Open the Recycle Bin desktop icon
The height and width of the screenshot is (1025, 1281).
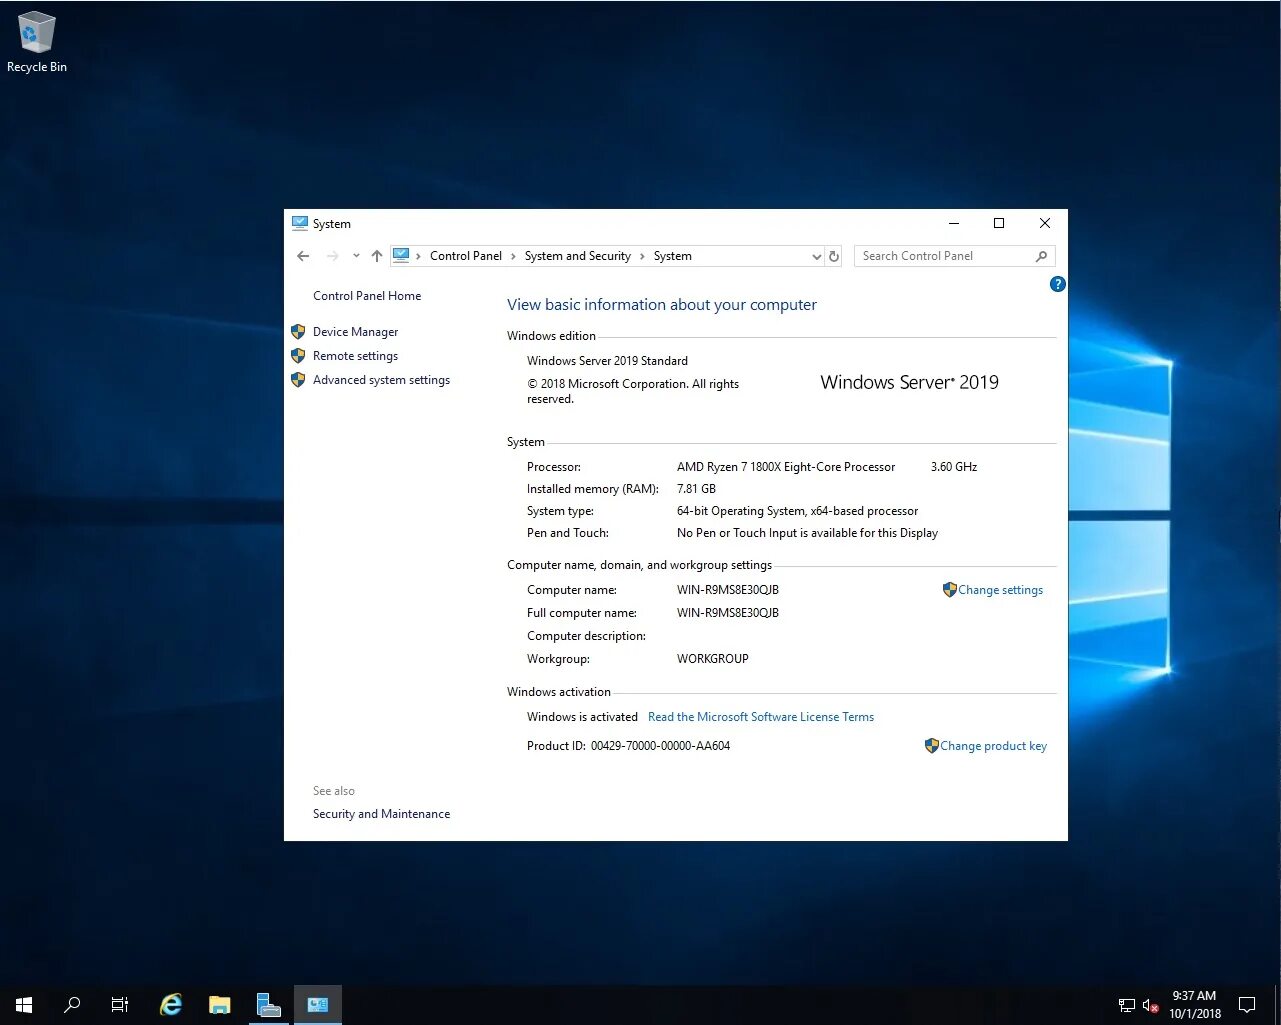[37, 42]
